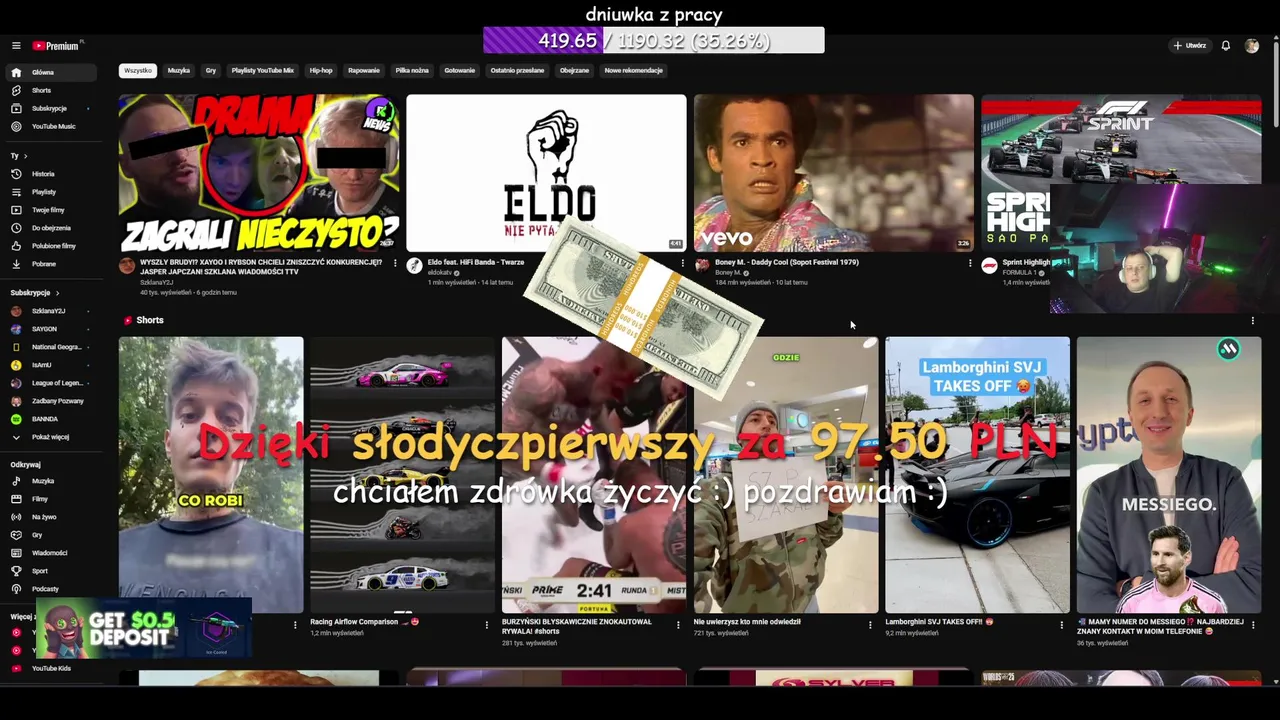Open Wiadomości news section
Screen dimensions: 1280x720
click(53, 553)
